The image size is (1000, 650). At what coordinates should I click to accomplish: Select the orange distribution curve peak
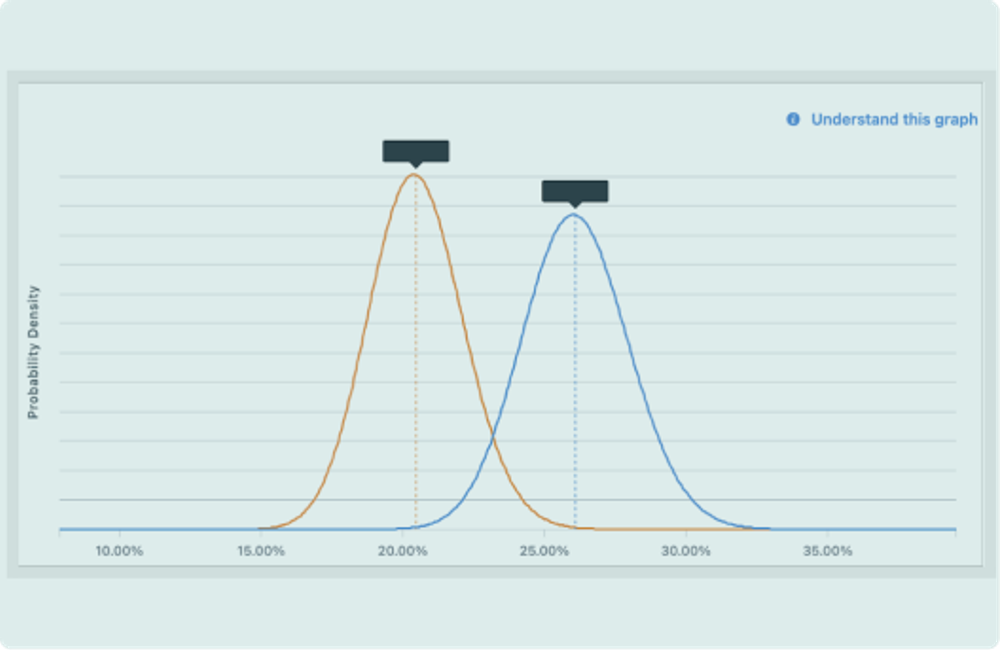[x=415, y=174]
